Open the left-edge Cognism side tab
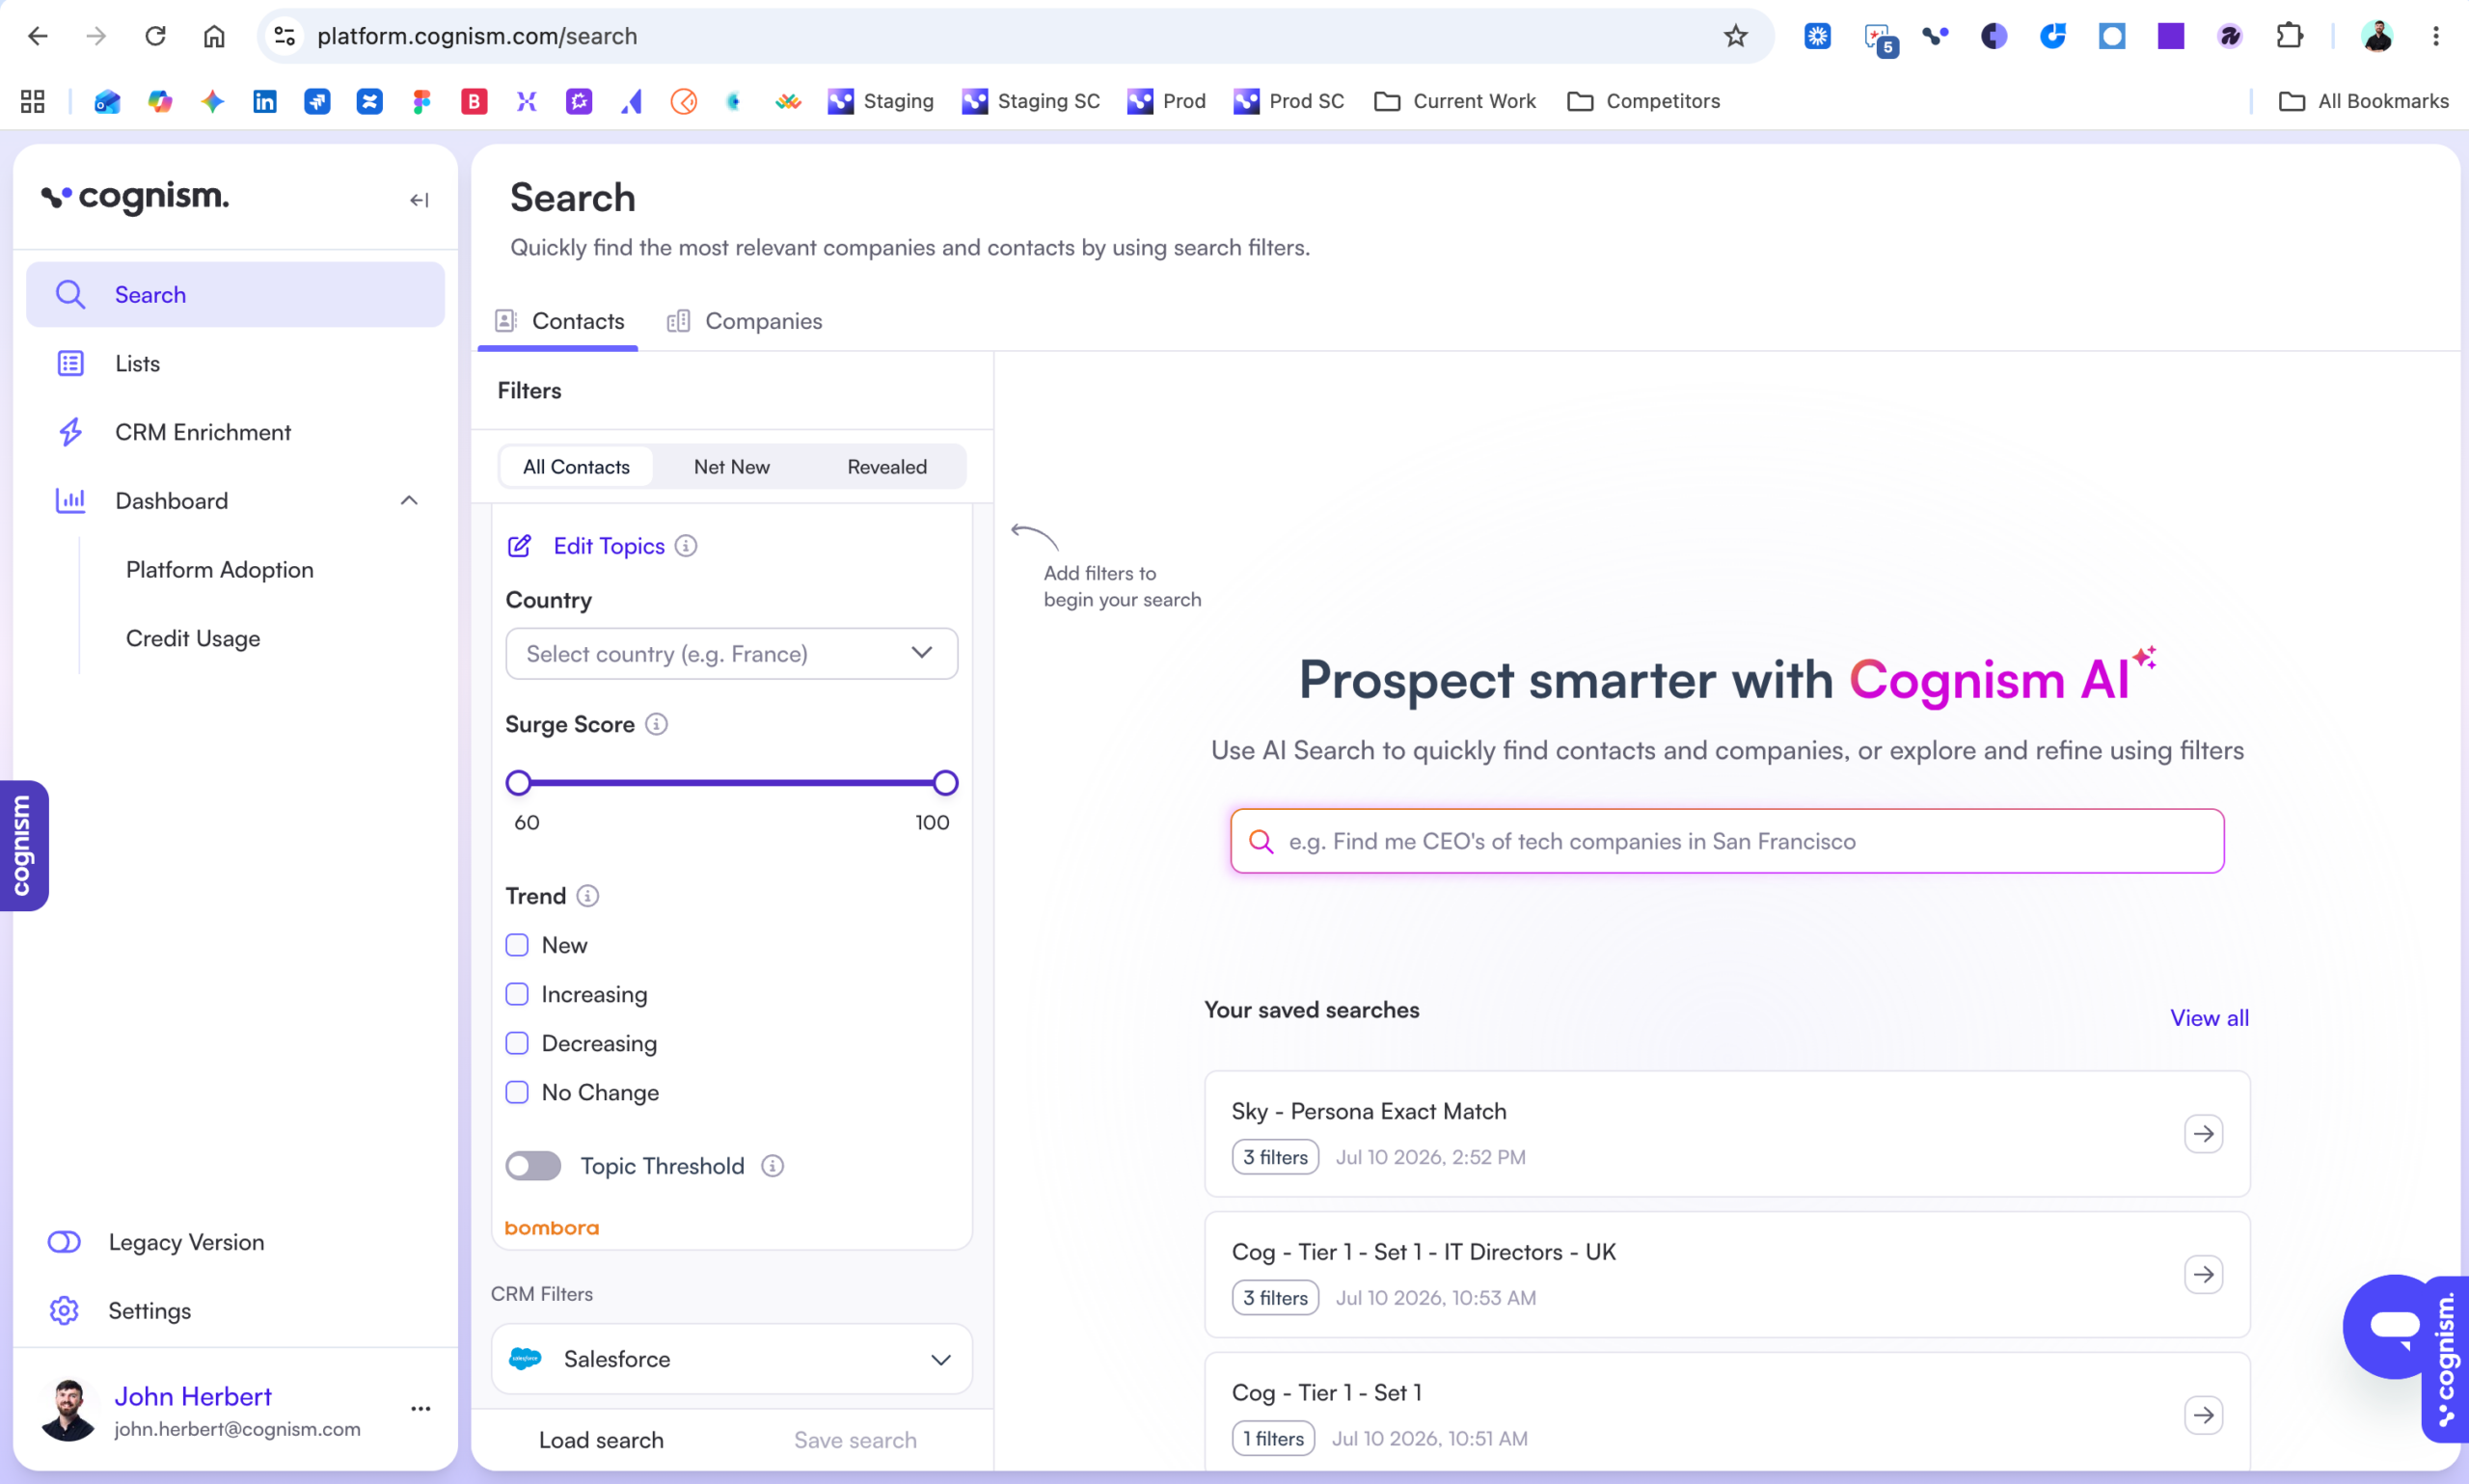Screen dimensions: 2469x1484 click(x=22, y=845)
